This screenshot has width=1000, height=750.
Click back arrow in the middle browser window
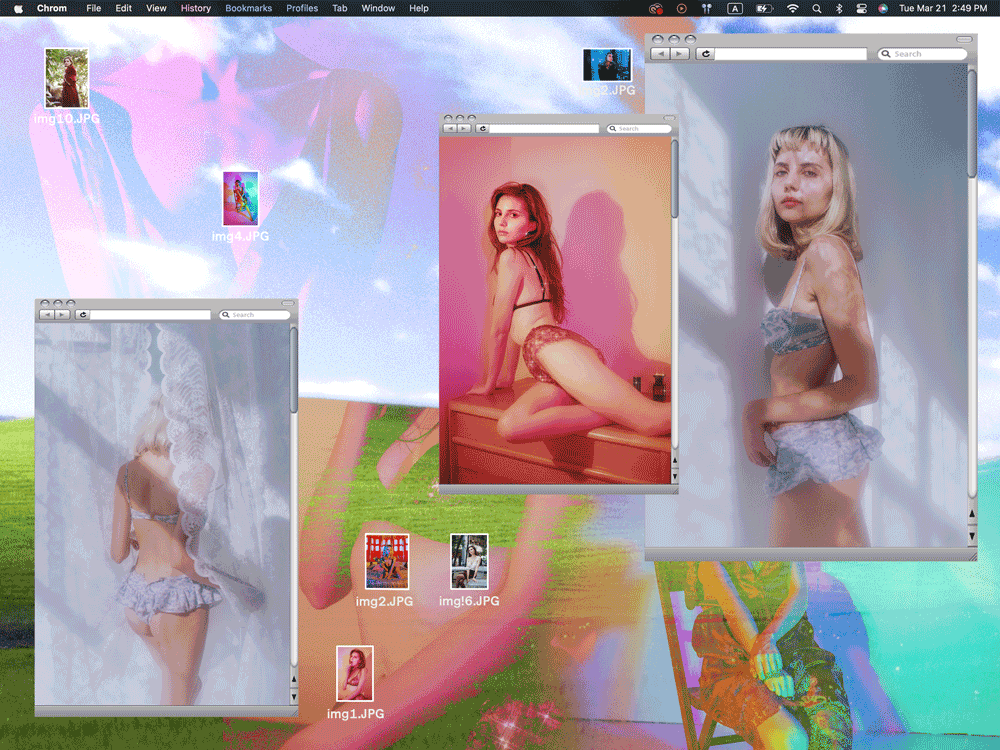pos(450,129)
